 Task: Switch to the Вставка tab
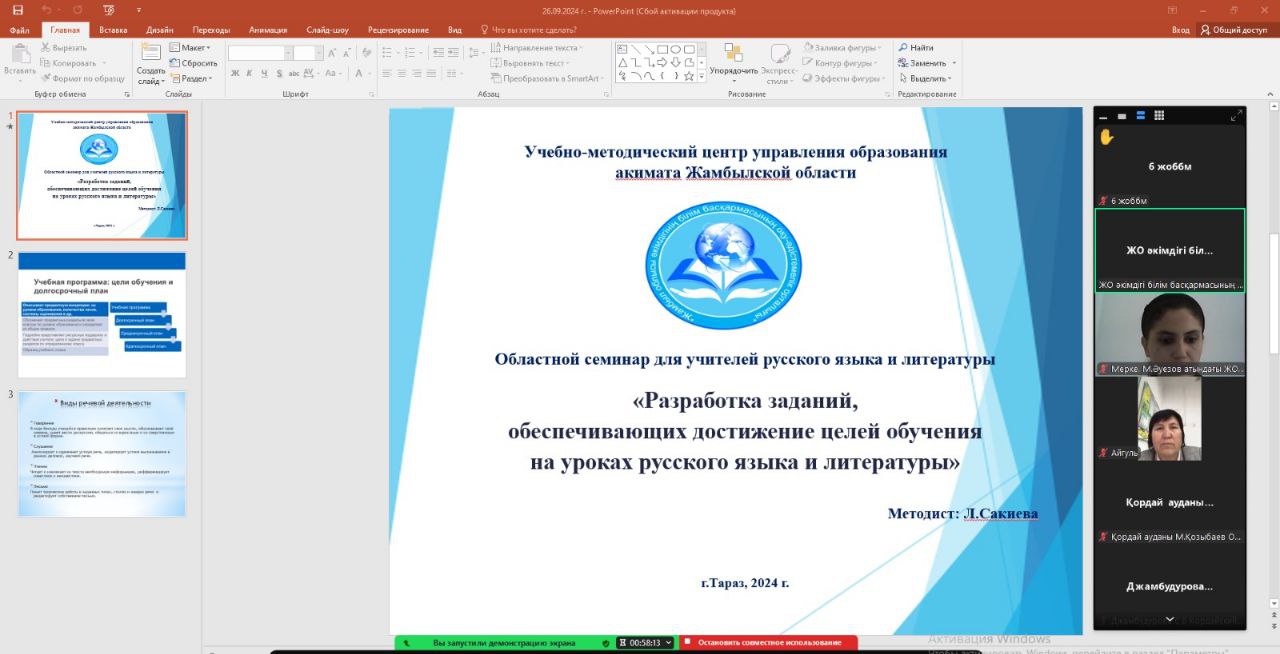113,30
